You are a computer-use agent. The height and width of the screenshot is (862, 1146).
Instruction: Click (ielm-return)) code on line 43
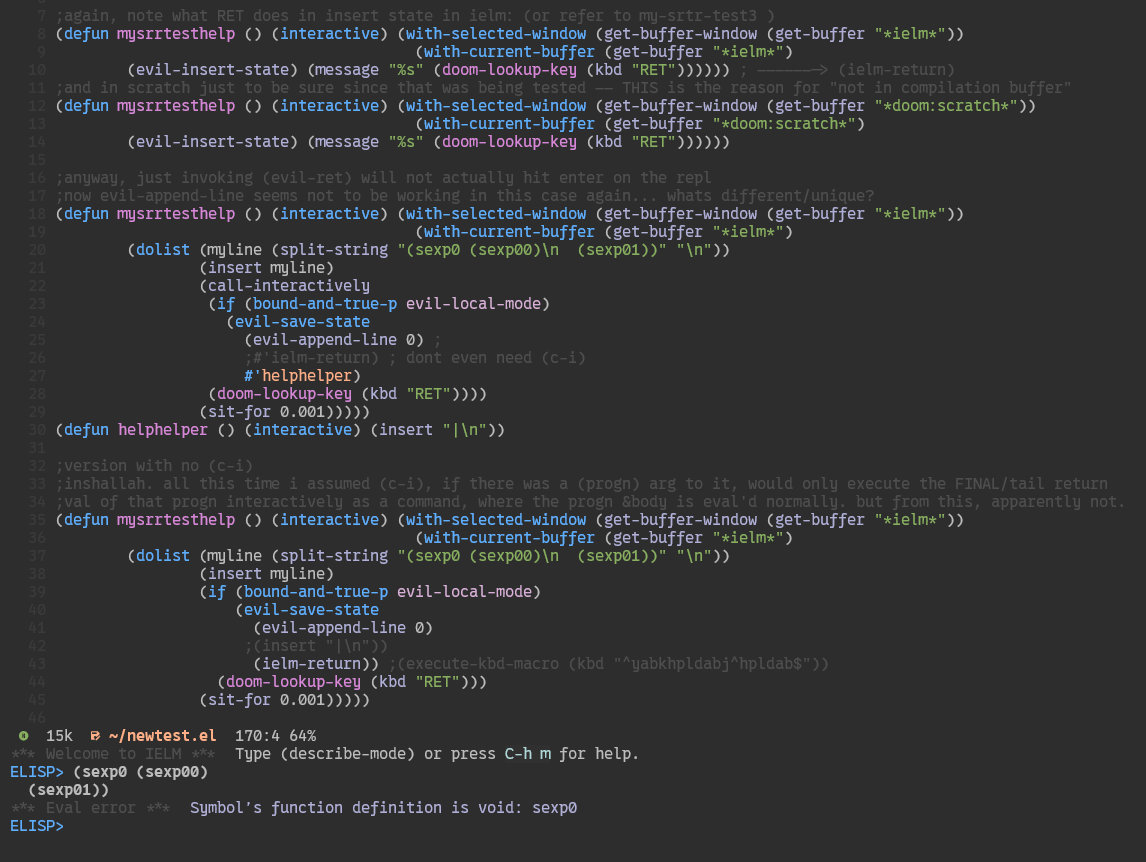pyautogui.click(x=316, y=664)
